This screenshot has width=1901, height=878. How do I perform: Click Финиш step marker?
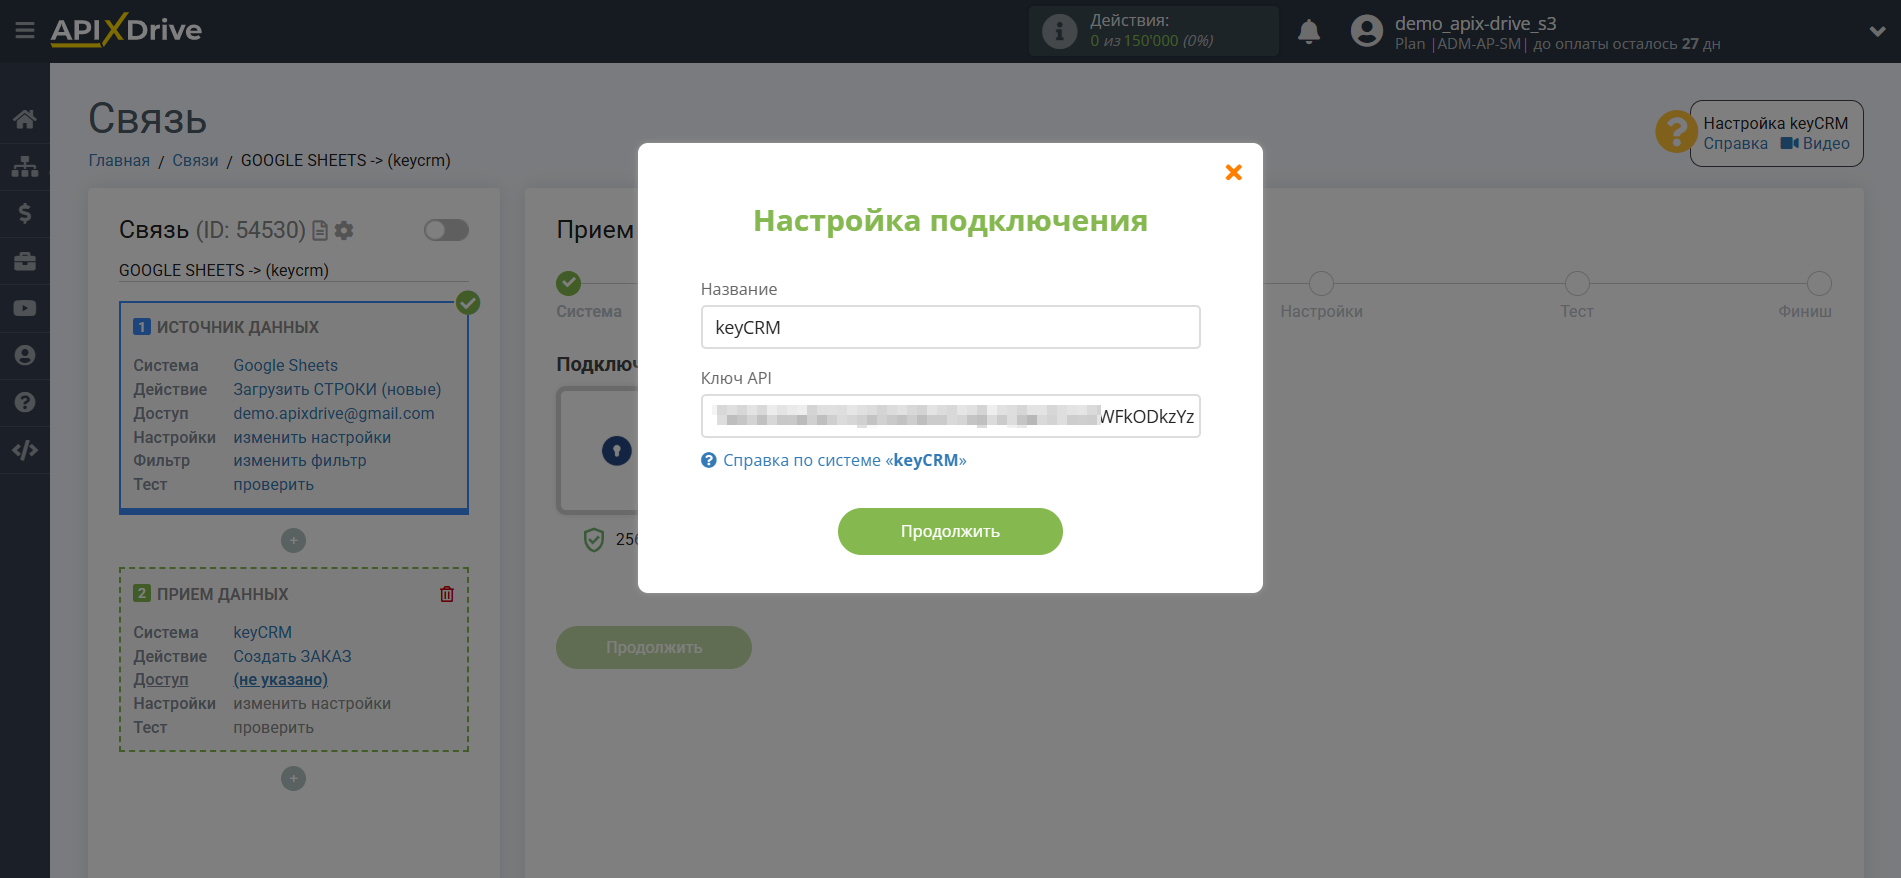click(x=1819, y=284)
